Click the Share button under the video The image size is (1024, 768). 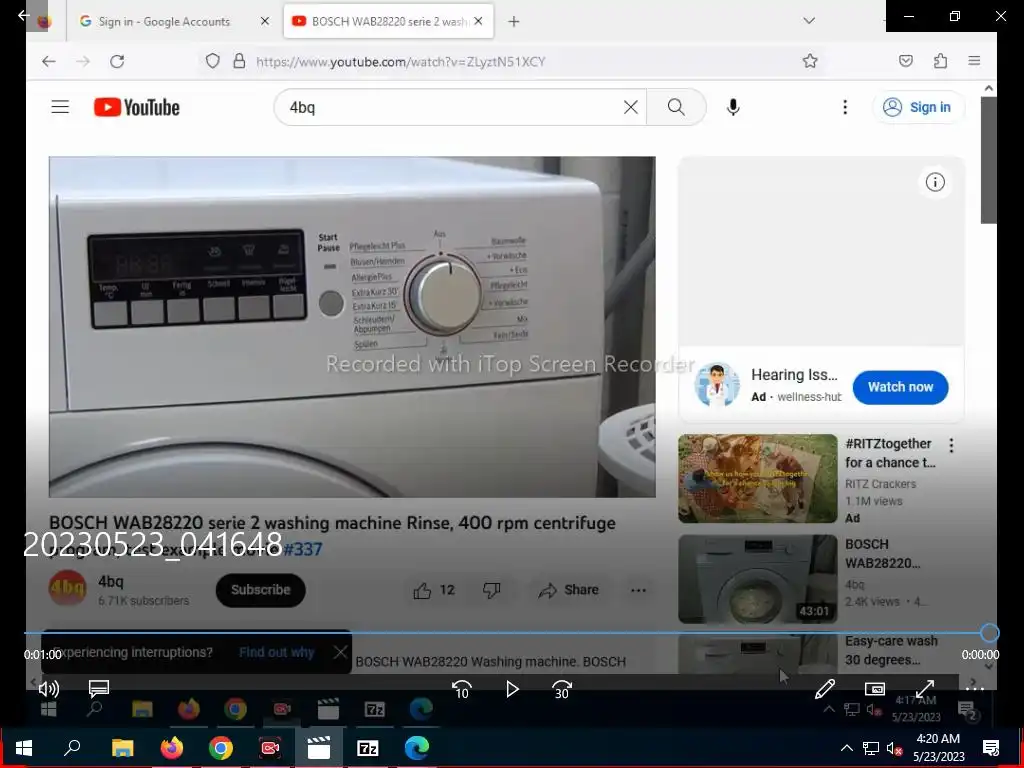568,590
